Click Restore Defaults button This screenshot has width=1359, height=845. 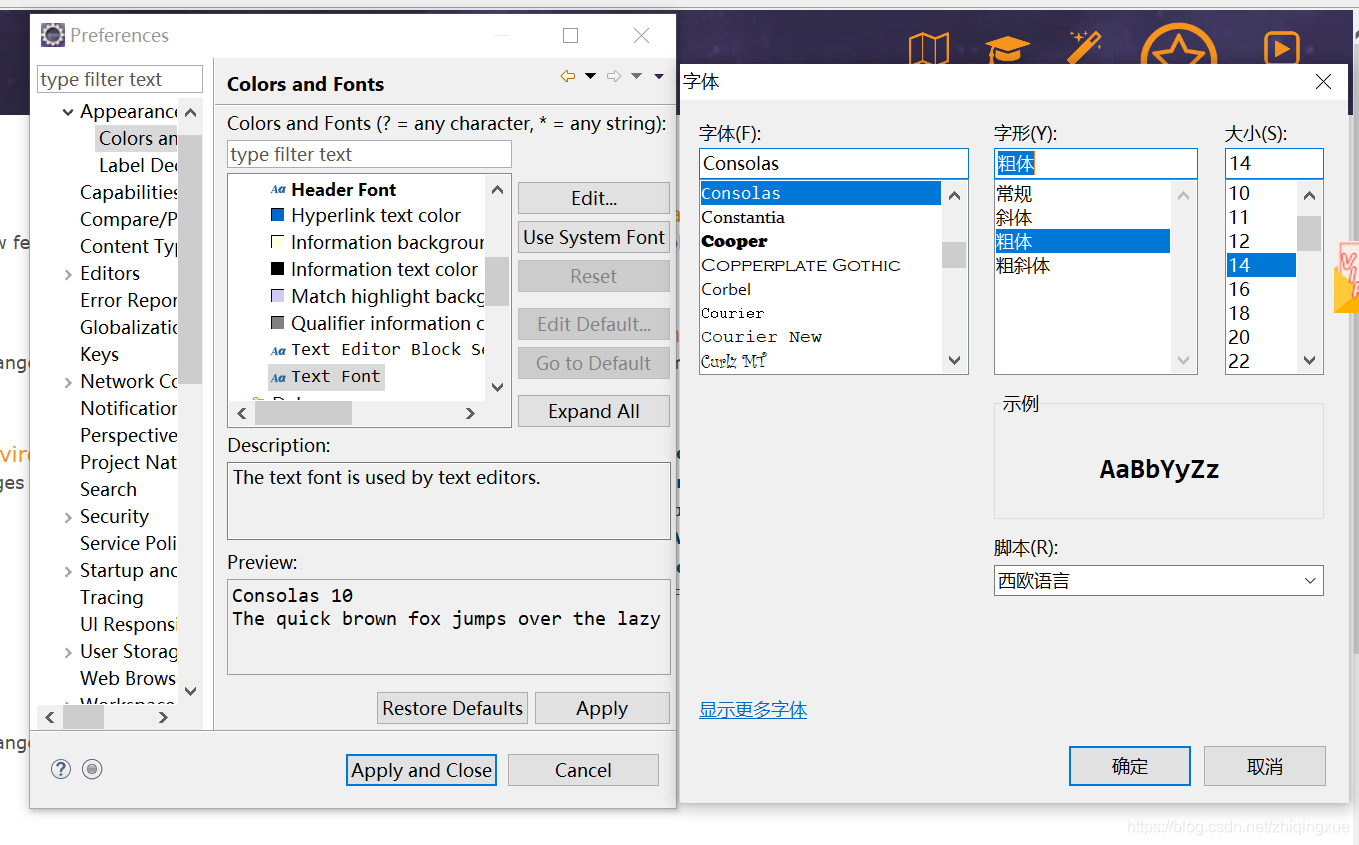(x=453, y=708)
